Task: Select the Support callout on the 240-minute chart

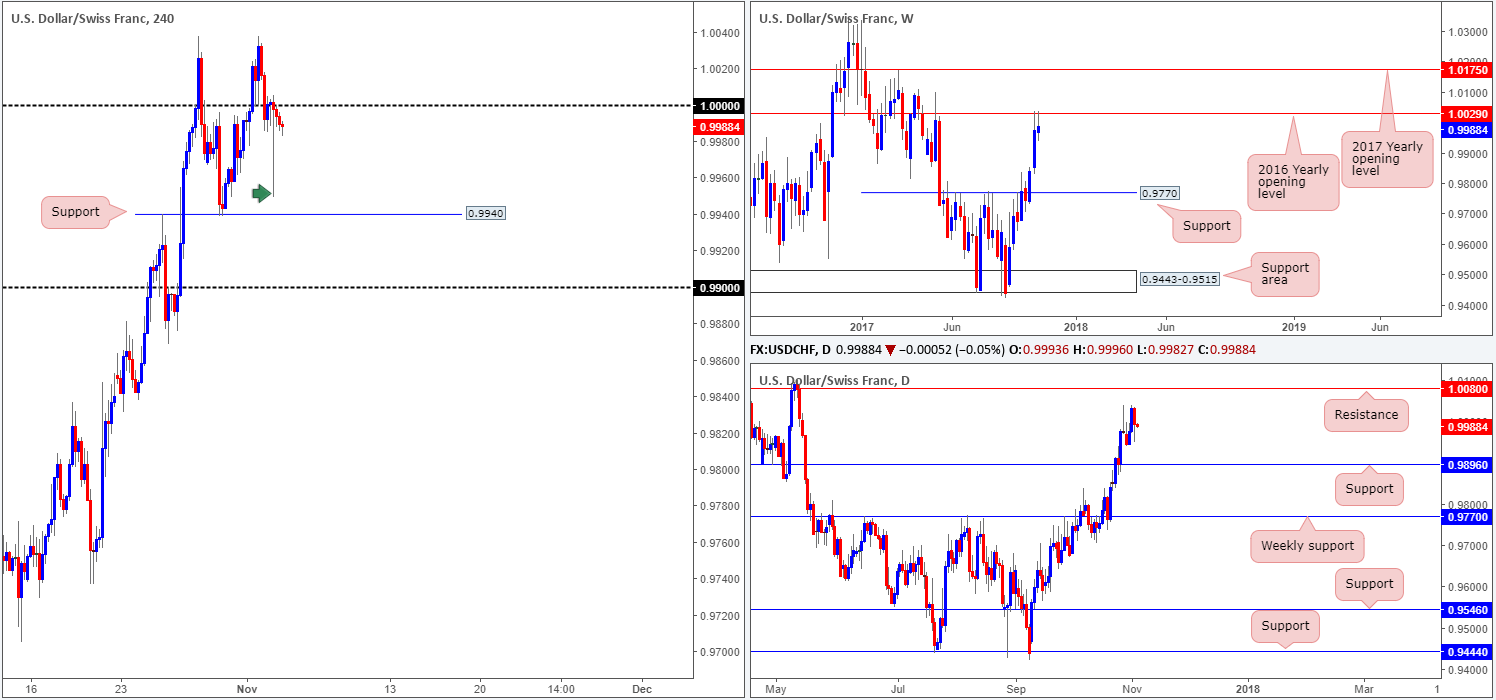Action: pyautogui.click(x=76, y=212)
